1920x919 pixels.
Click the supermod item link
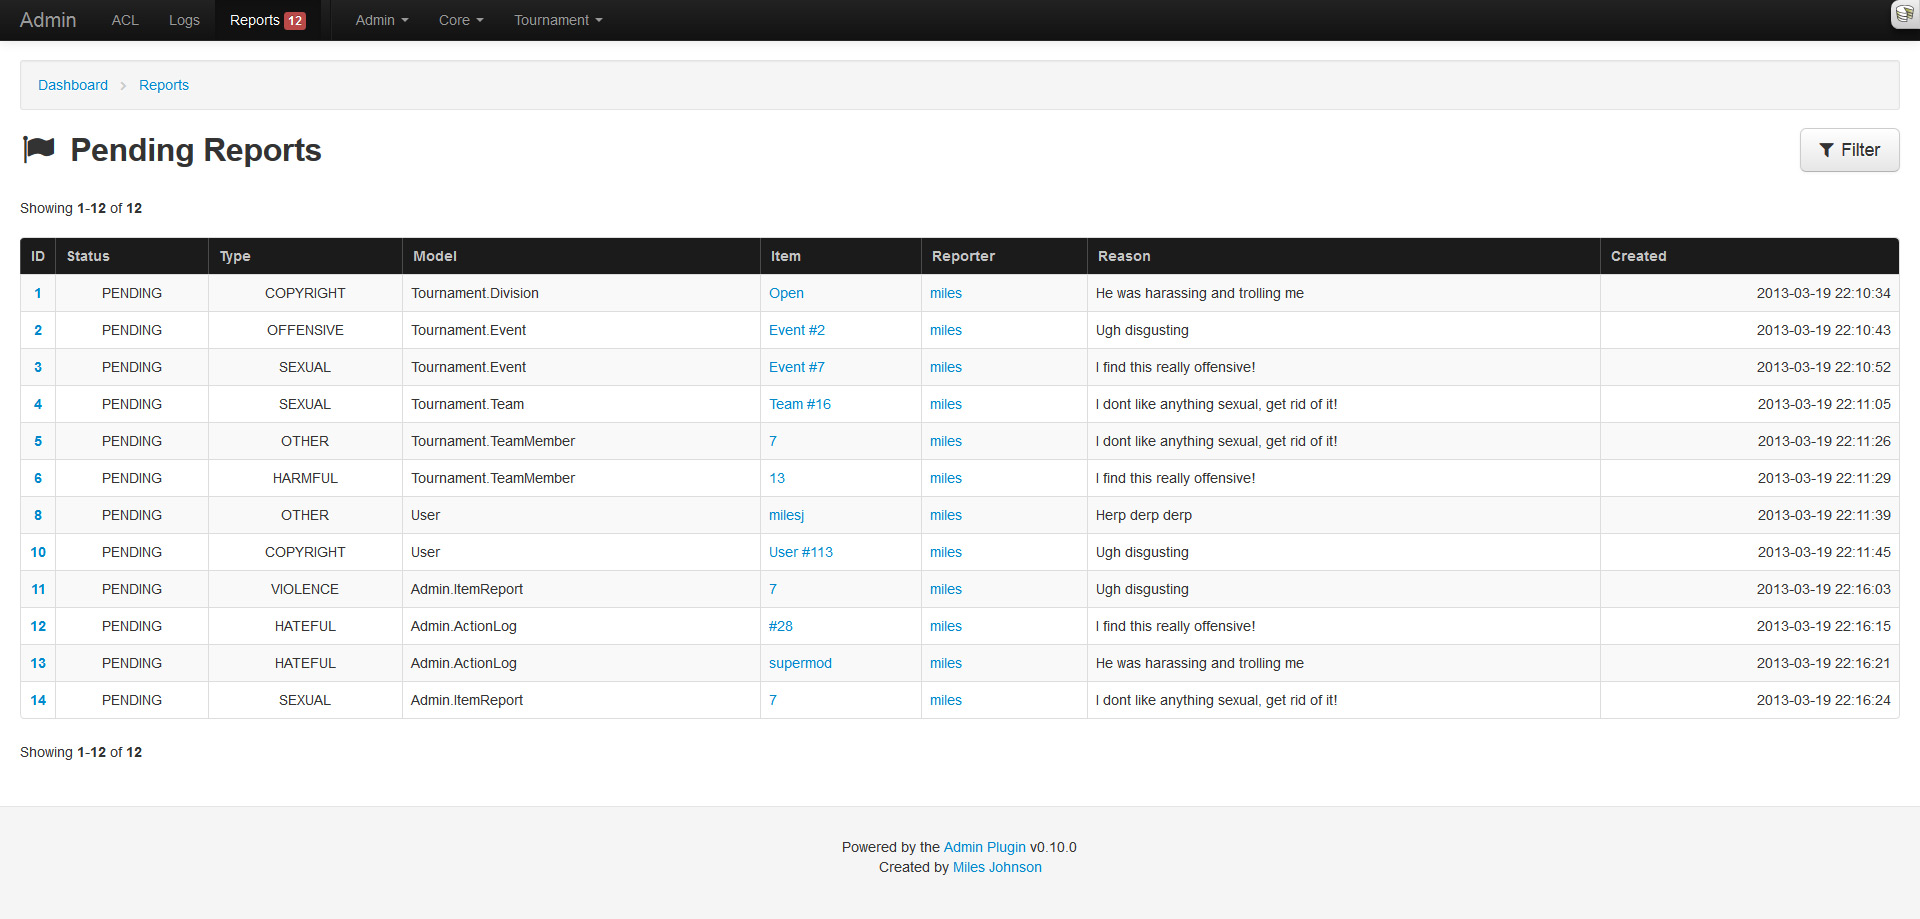[800, 663]
